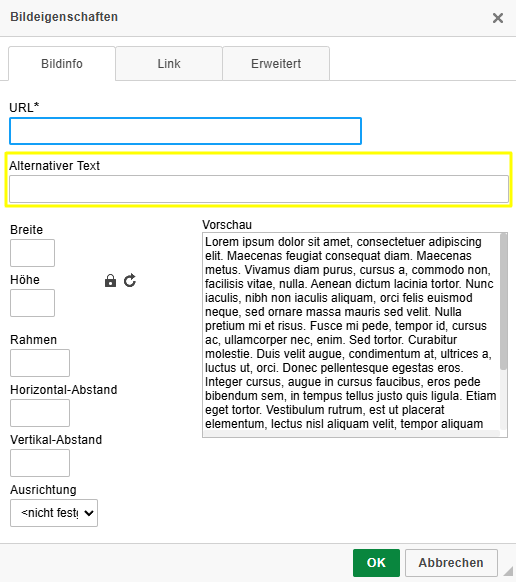
Task: Focus the URL input field
Action: [x=185, y=131]
